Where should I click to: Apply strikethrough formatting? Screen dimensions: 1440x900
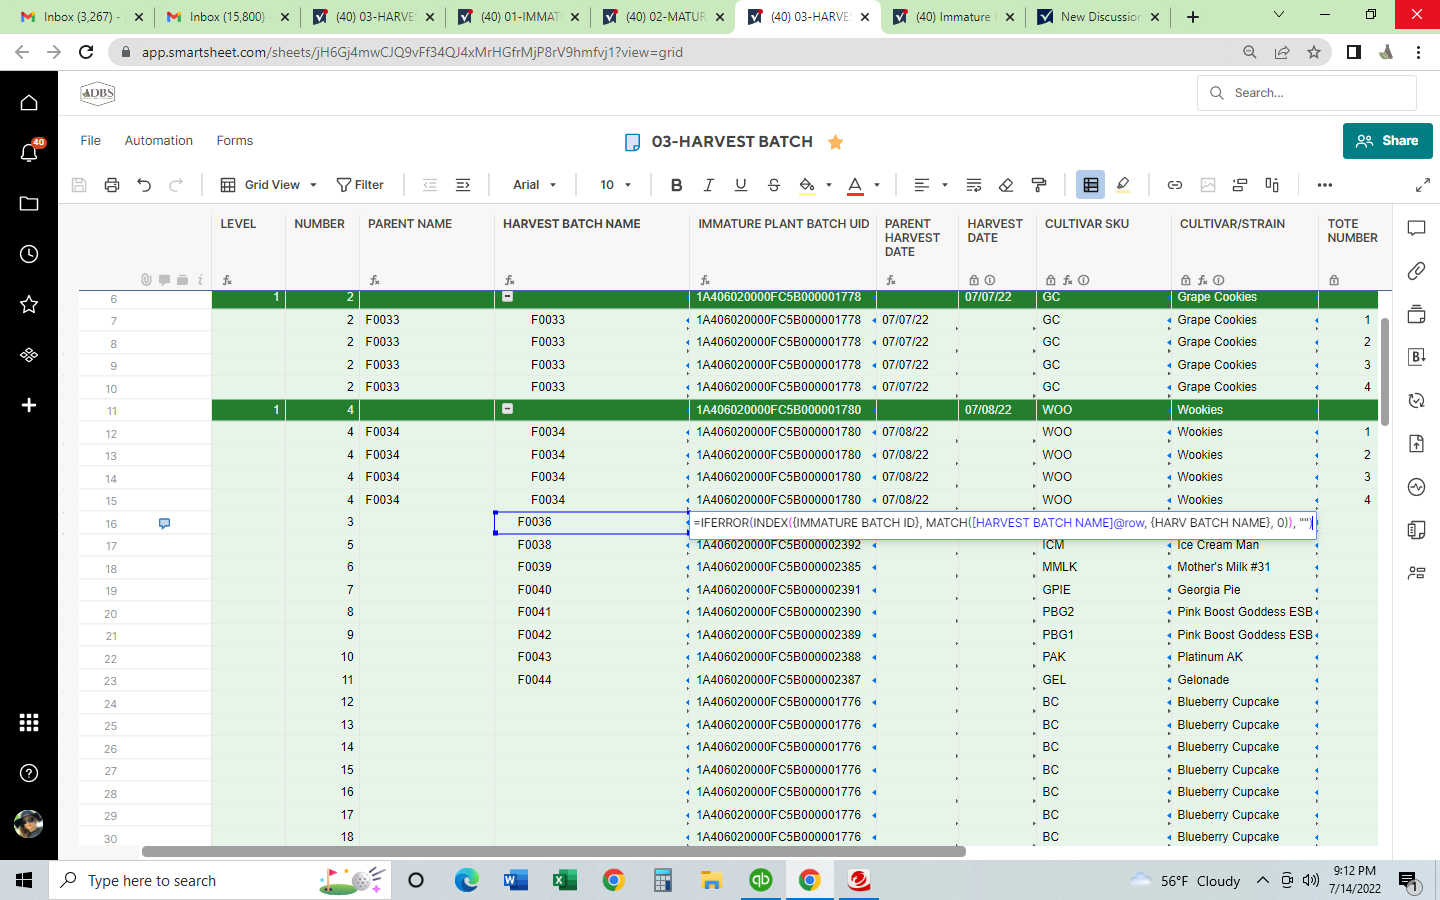773,185
